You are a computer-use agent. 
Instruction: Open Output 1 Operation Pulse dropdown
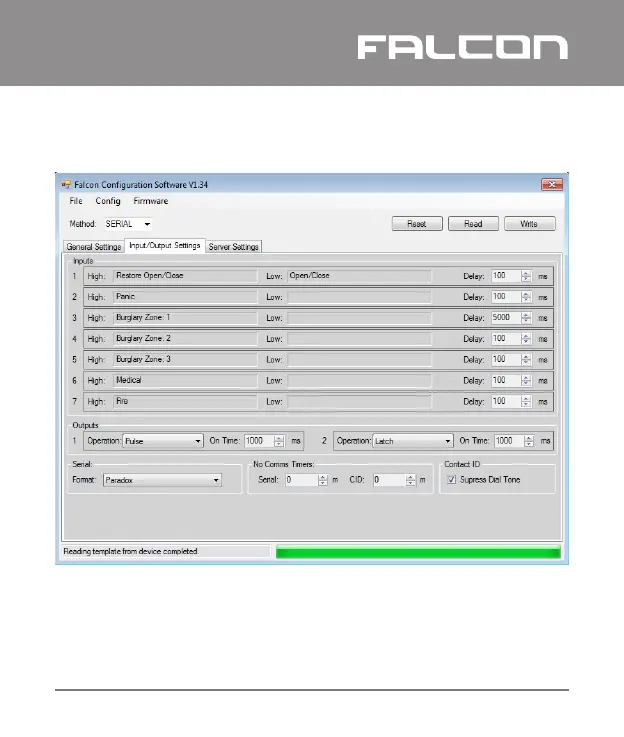[163, 441]
